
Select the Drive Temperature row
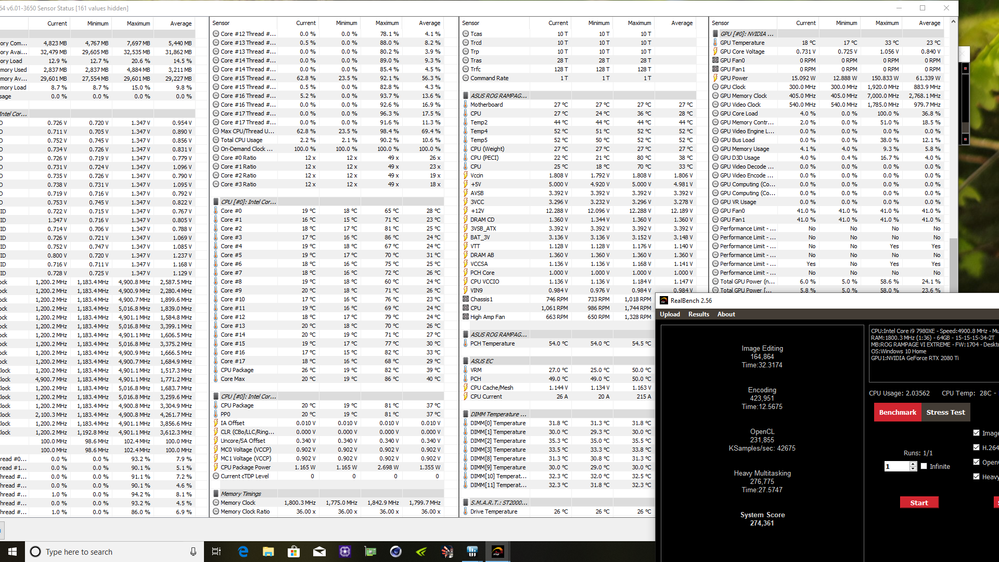click(558, 512)
